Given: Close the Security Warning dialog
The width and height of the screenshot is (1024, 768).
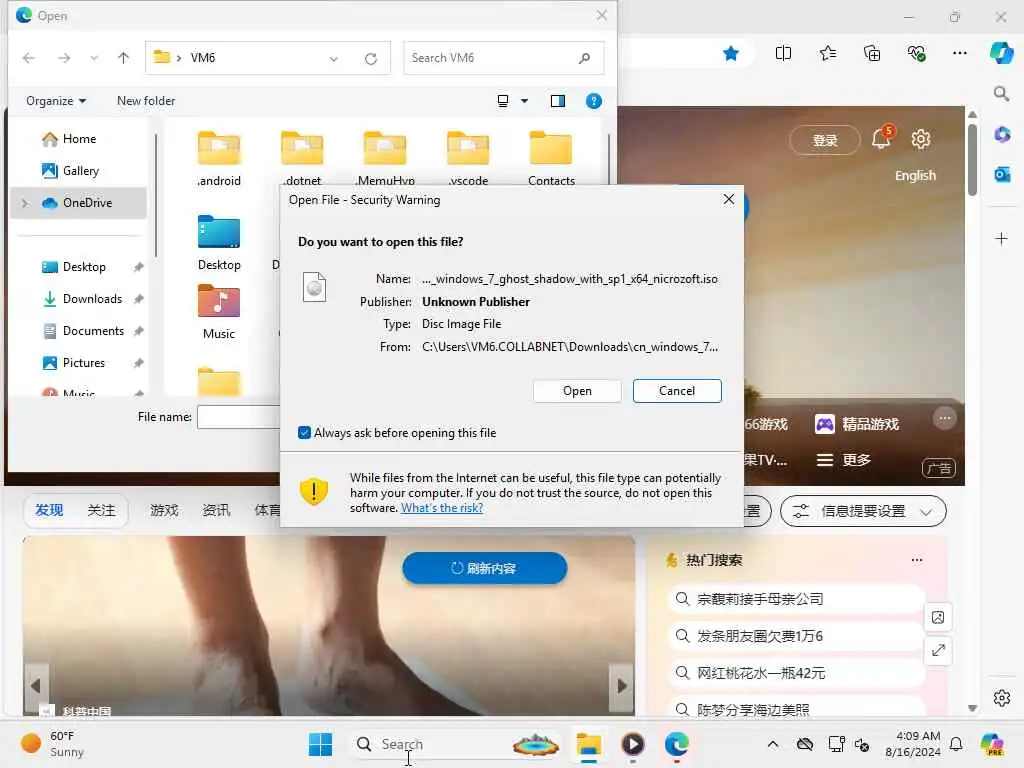Looking at the screenshot, I should click(x=729, y=199).
